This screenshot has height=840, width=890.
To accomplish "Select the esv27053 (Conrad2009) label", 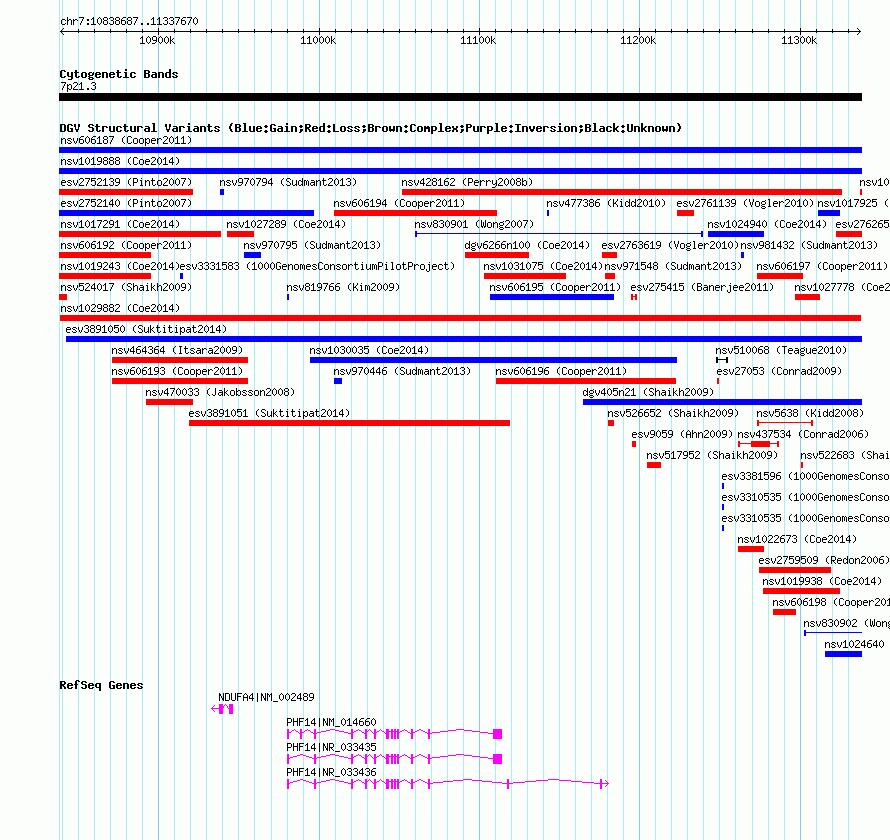I will point(779,371).
